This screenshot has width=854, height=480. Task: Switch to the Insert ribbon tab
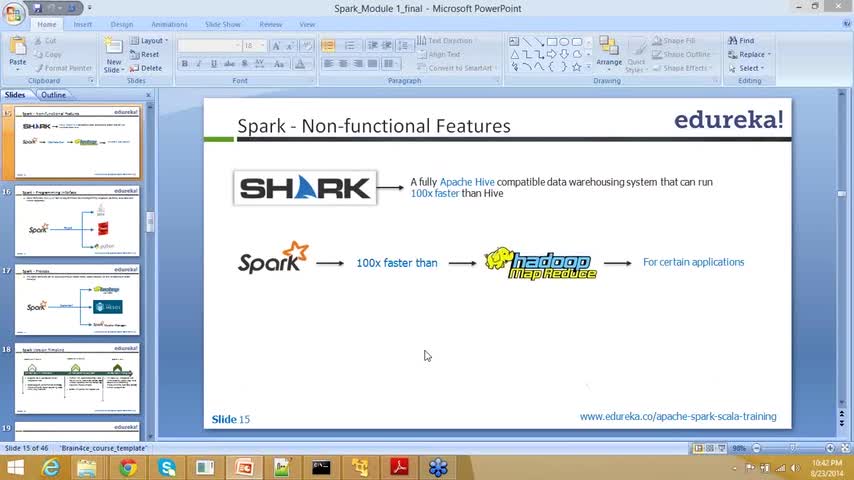coord(83,25)
